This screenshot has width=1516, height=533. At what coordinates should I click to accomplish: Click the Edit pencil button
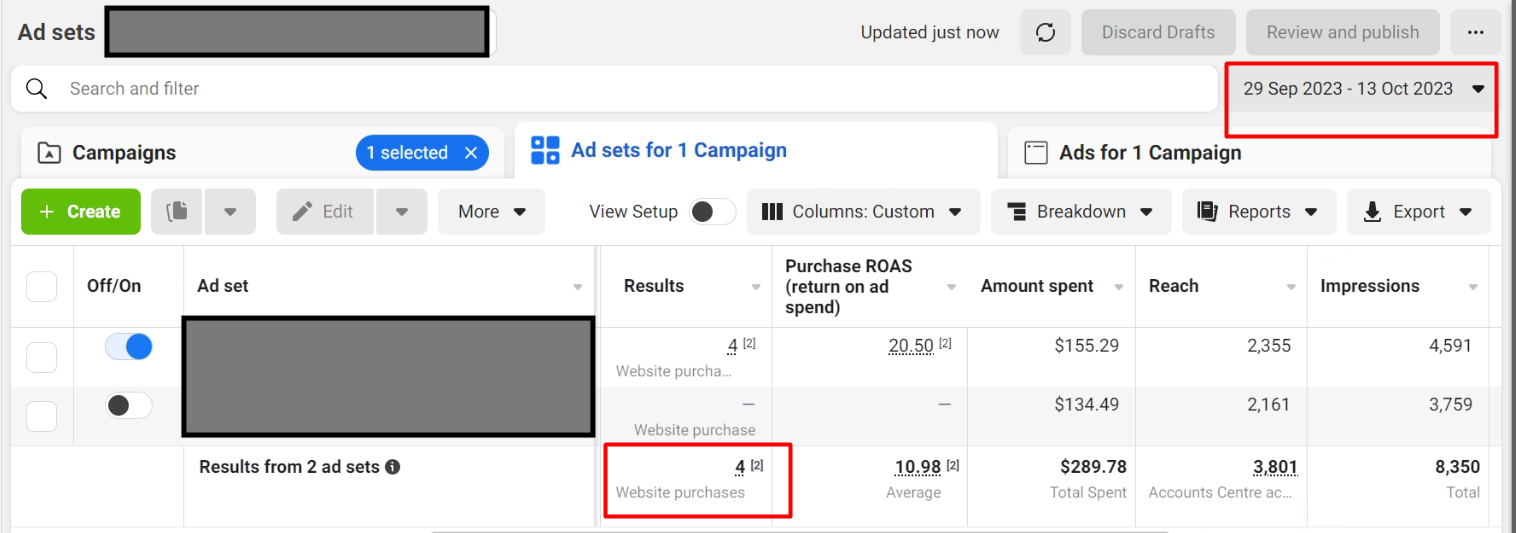pyautogui.click(x=325, y=212)
